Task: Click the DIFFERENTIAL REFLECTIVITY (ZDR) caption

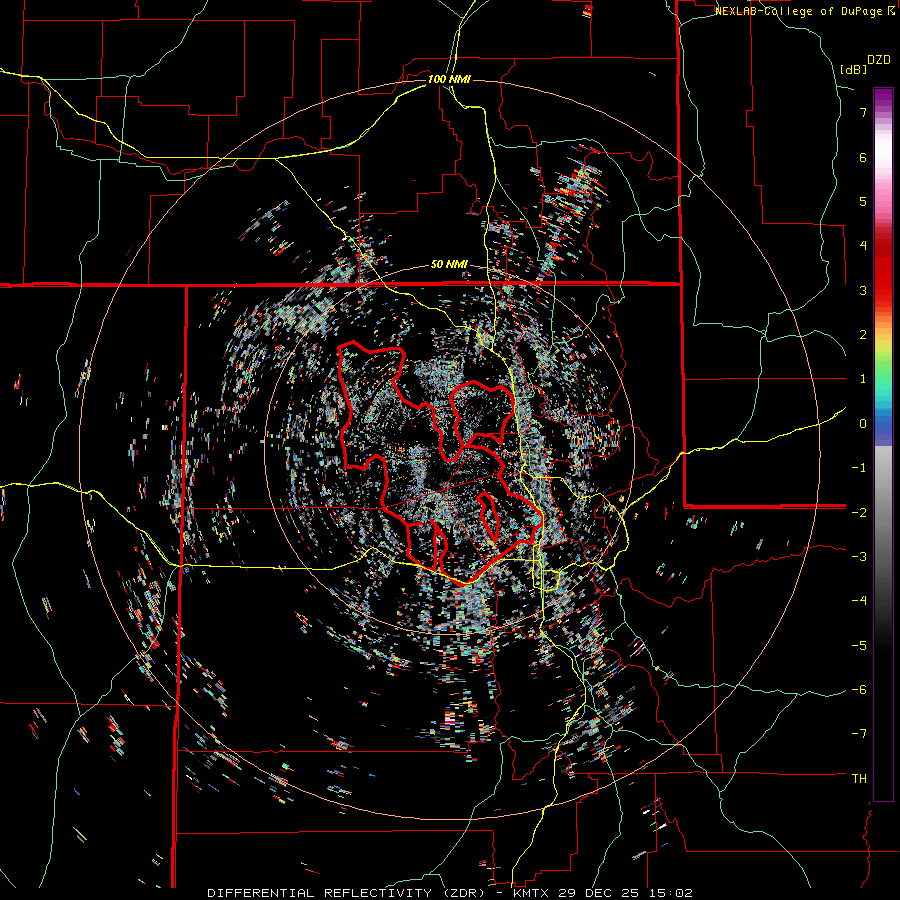Action: tap(347, 893)
